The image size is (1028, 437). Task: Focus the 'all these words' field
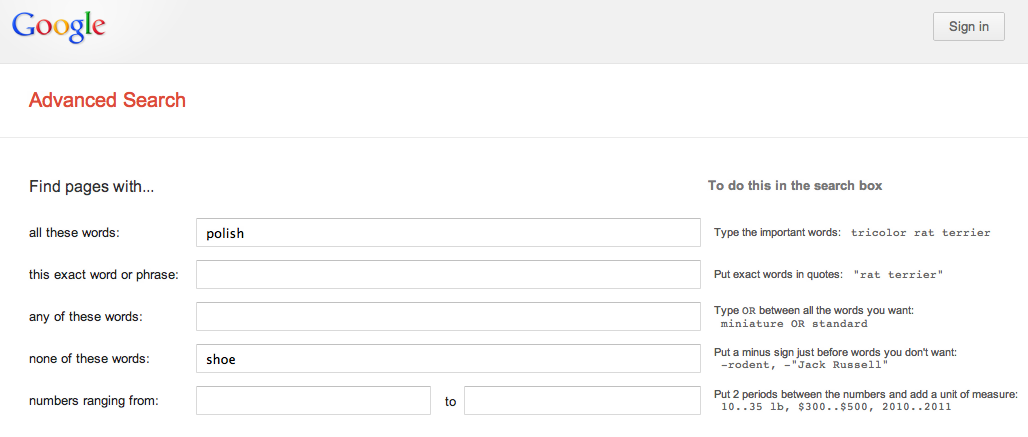(448, 233)
